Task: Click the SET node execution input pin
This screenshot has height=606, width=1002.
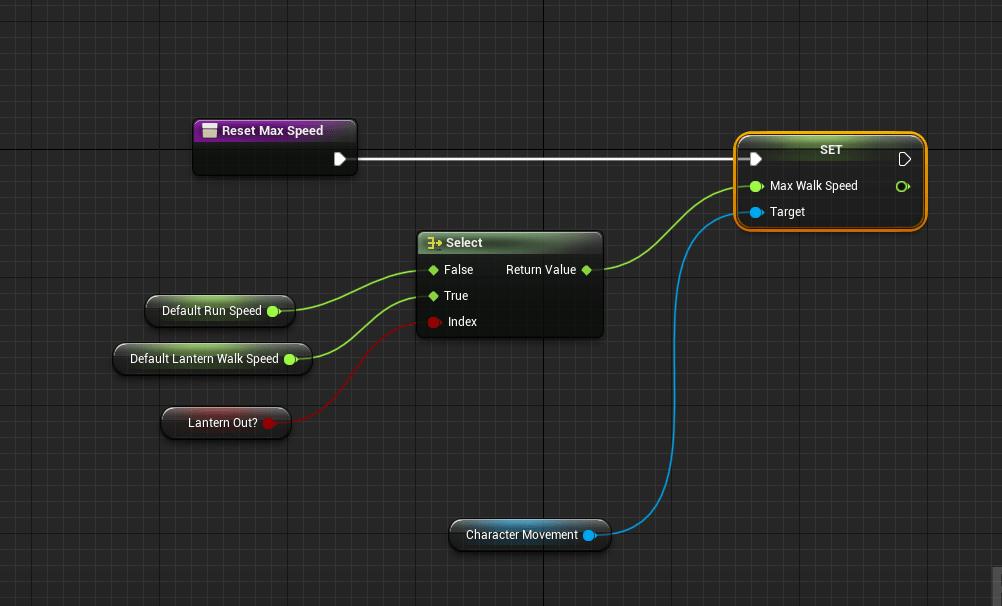Action: 756,159
